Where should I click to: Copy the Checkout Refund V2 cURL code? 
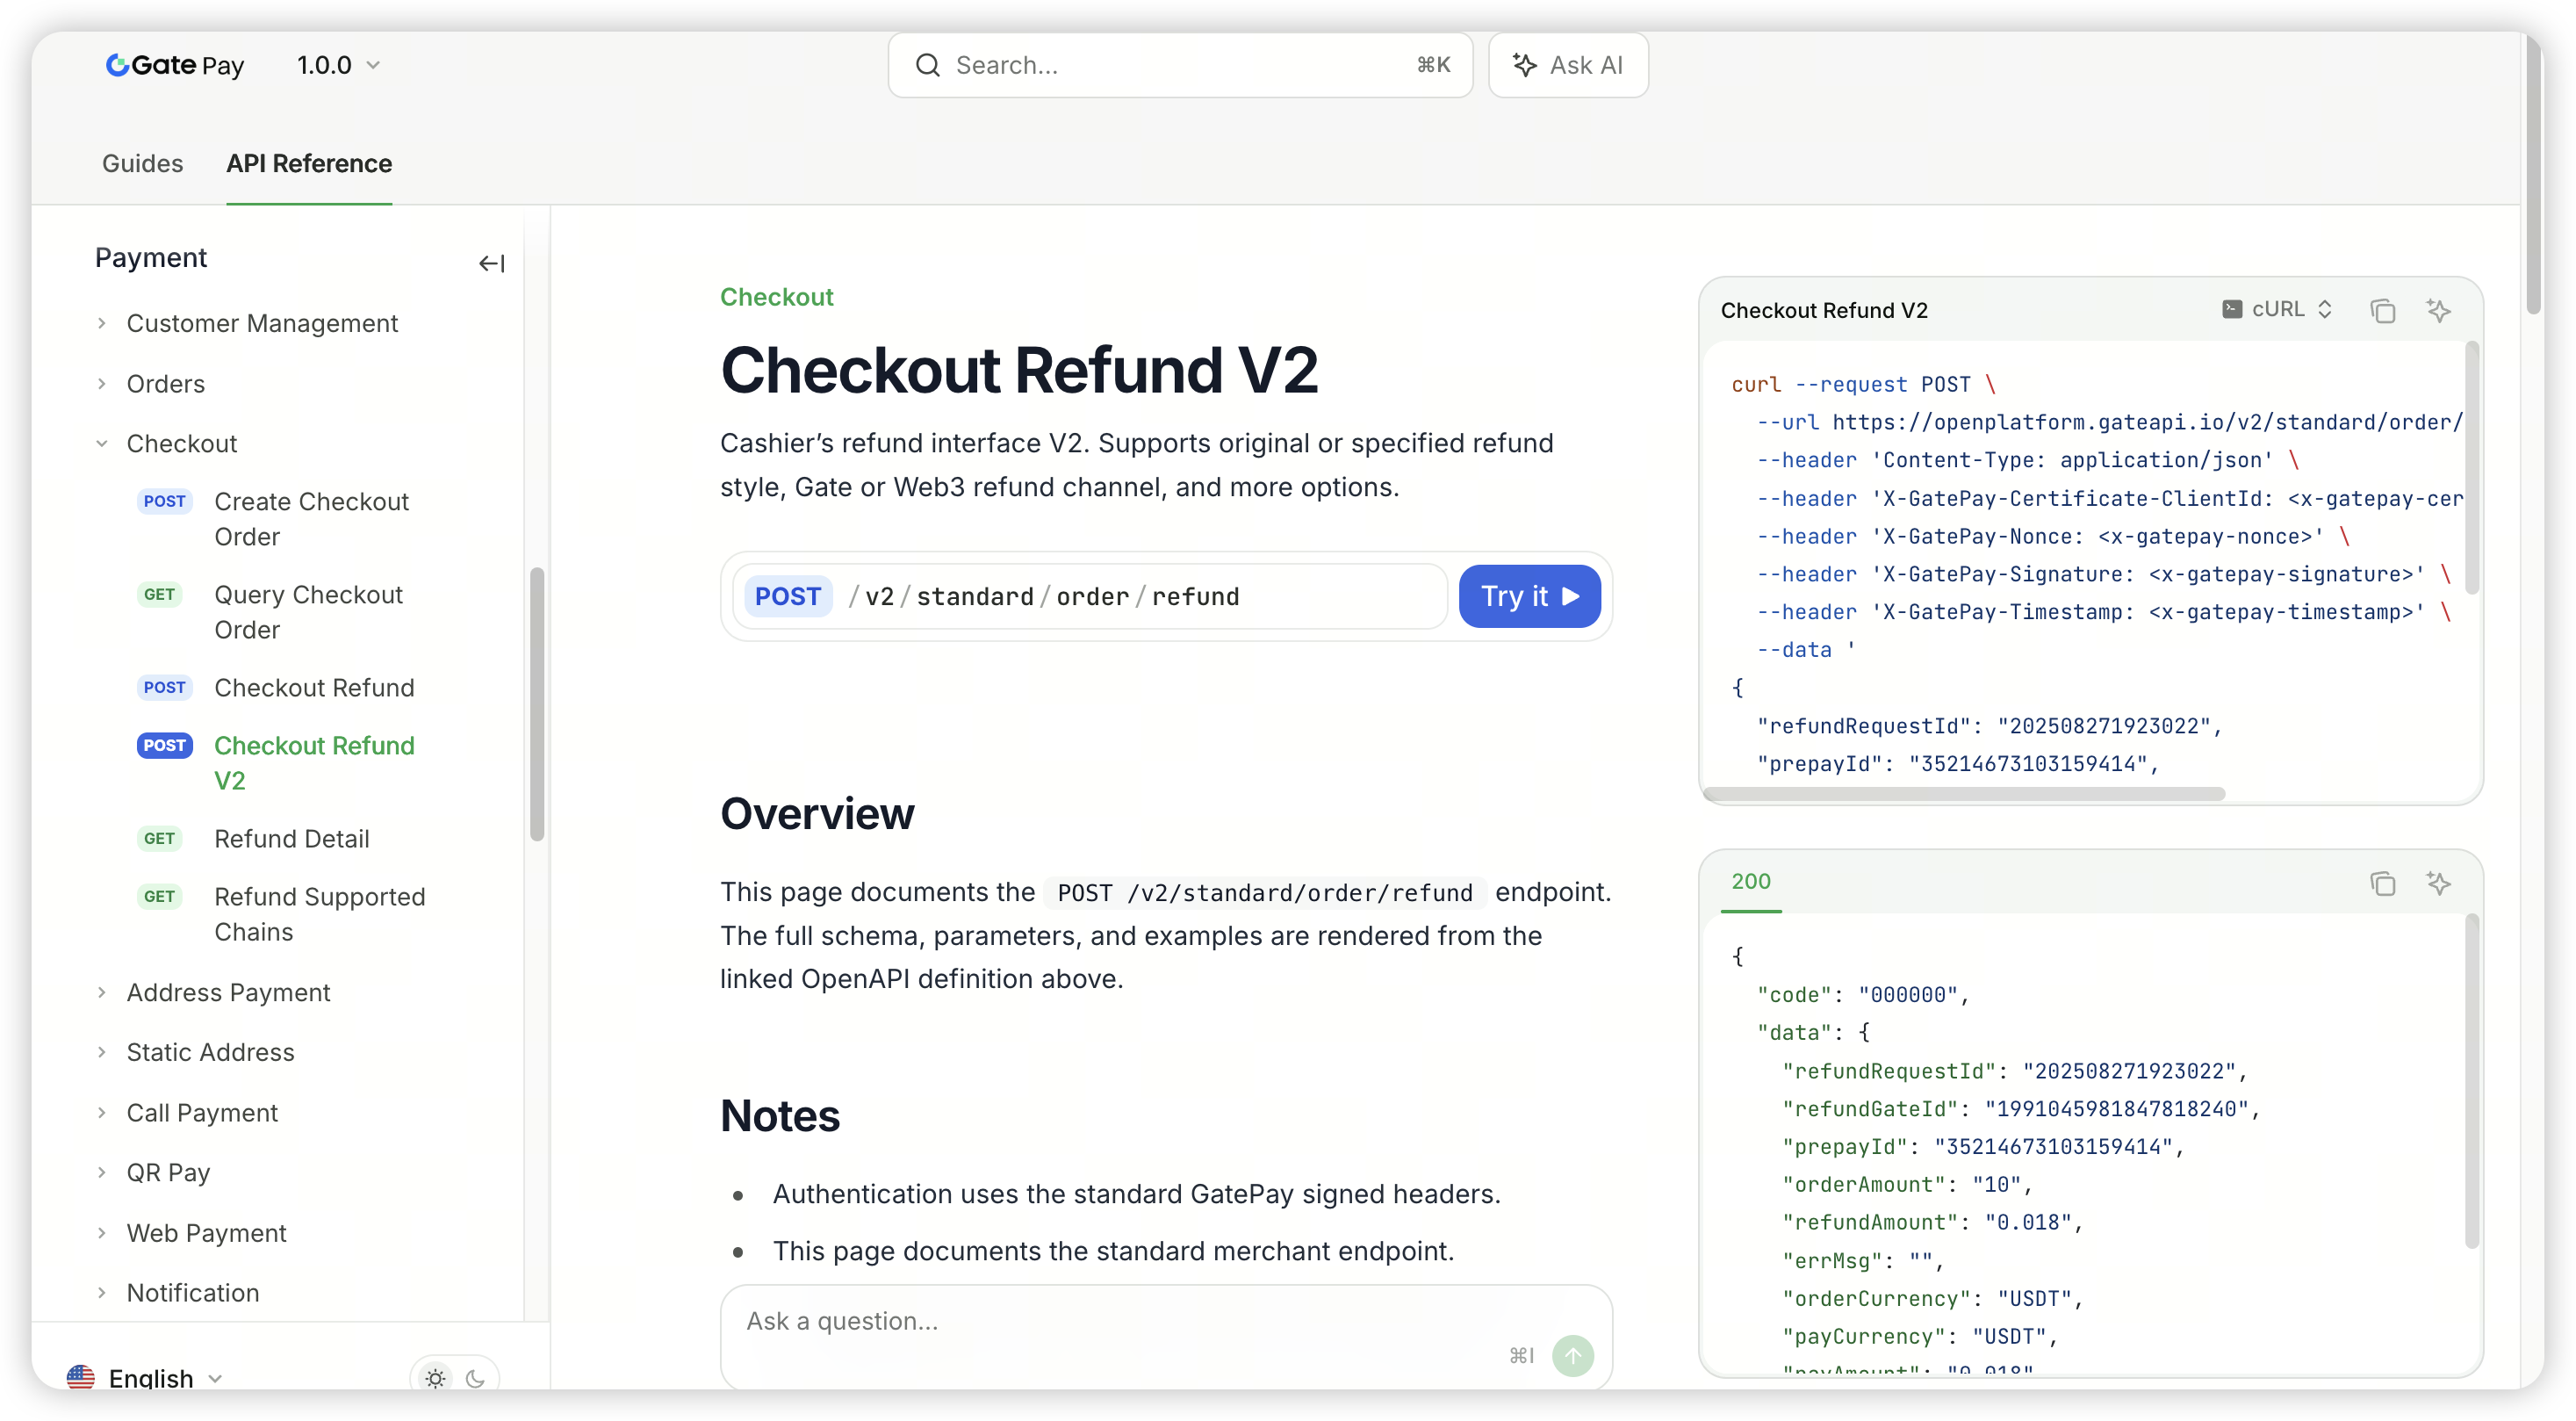point(2382,310)
